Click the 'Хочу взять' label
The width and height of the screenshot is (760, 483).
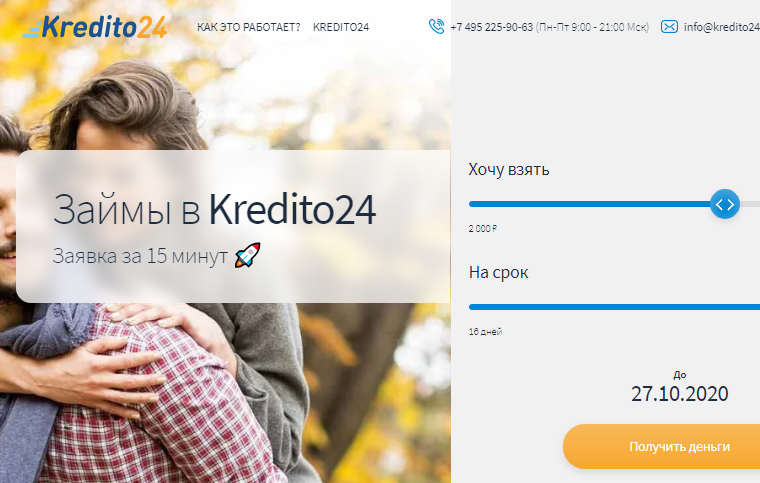[509, 170]
